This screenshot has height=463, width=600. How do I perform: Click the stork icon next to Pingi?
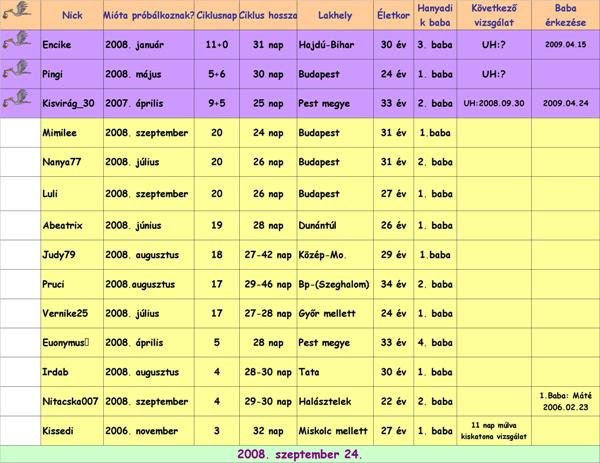pyautogui.click(x=19, y=74)
